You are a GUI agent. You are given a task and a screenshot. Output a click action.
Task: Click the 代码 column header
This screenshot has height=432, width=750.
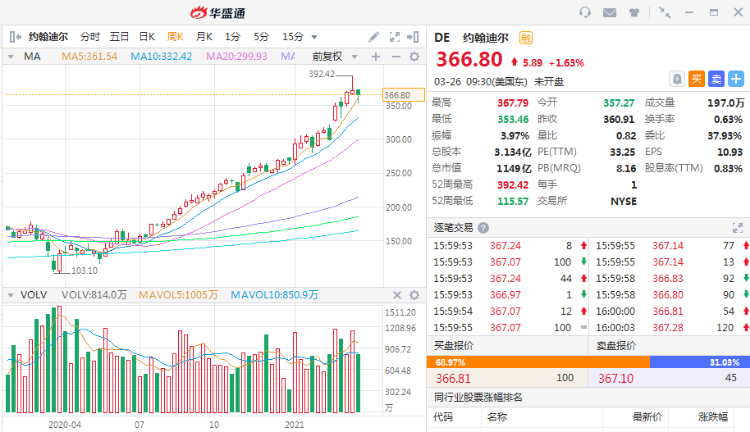tap(443, 417)
